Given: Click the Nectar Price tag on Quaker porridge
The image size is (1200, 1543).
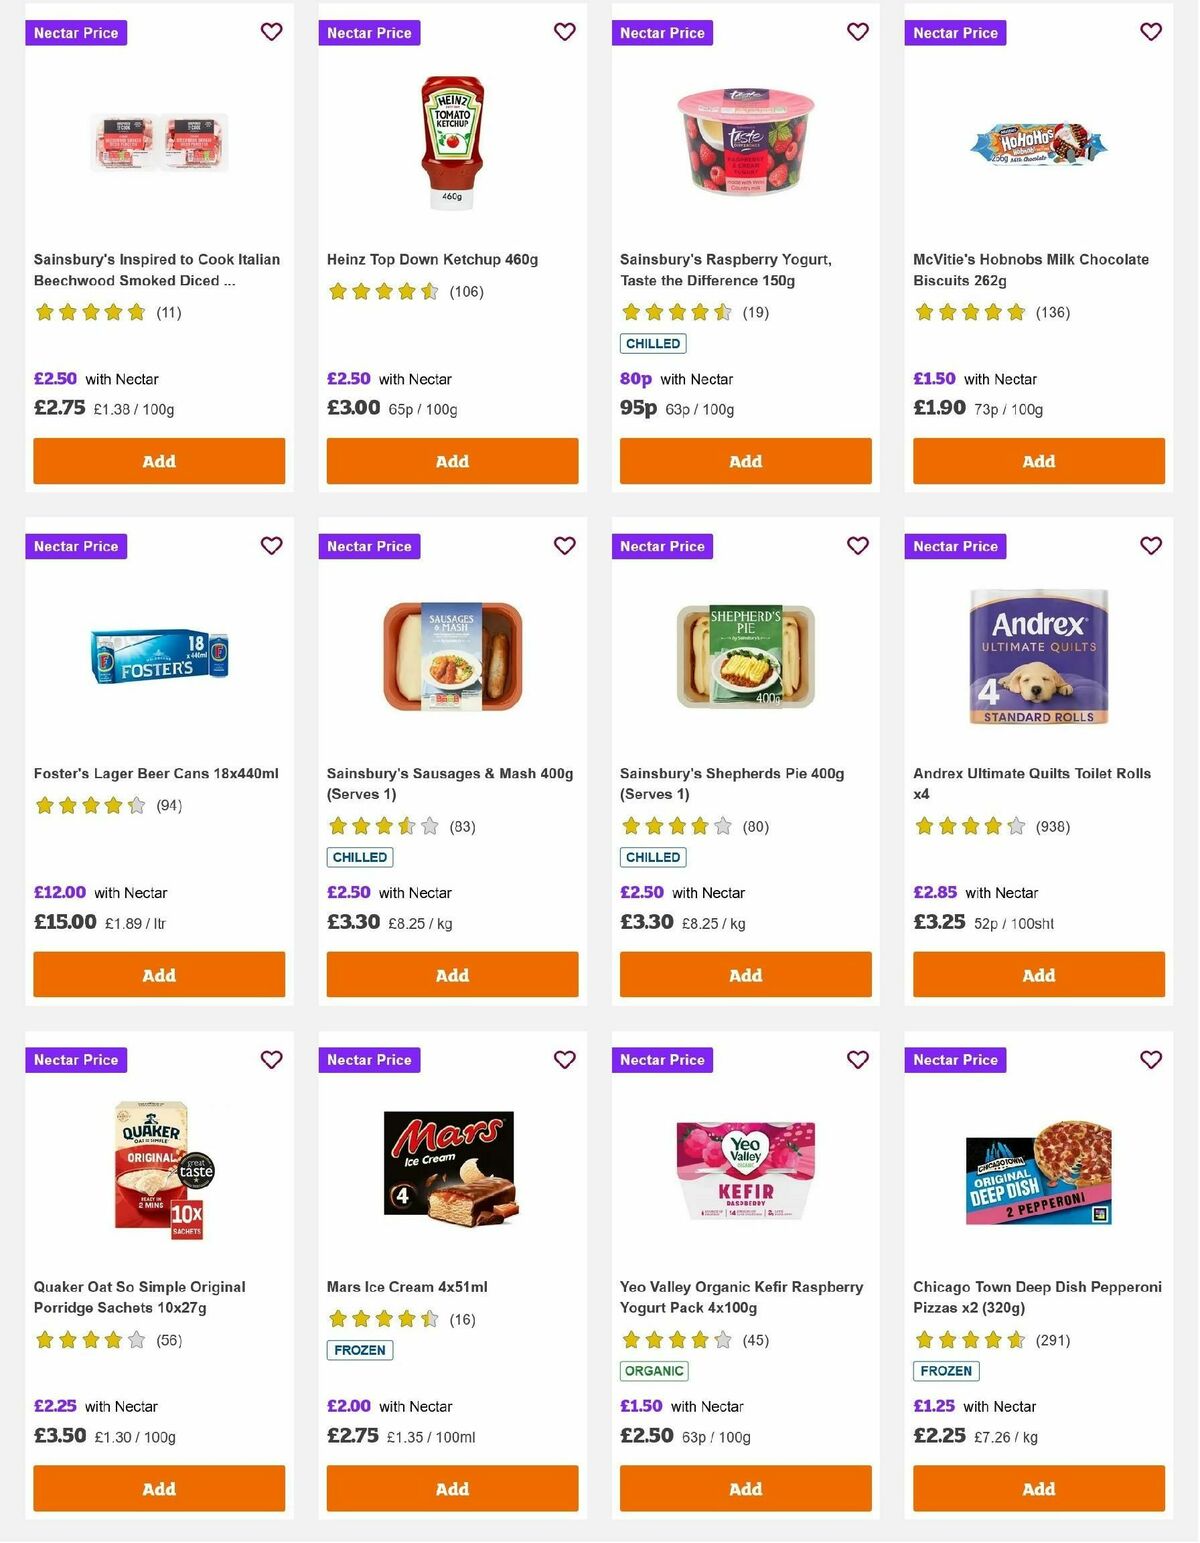Looking at the screenshot, I should point(75,1059).
